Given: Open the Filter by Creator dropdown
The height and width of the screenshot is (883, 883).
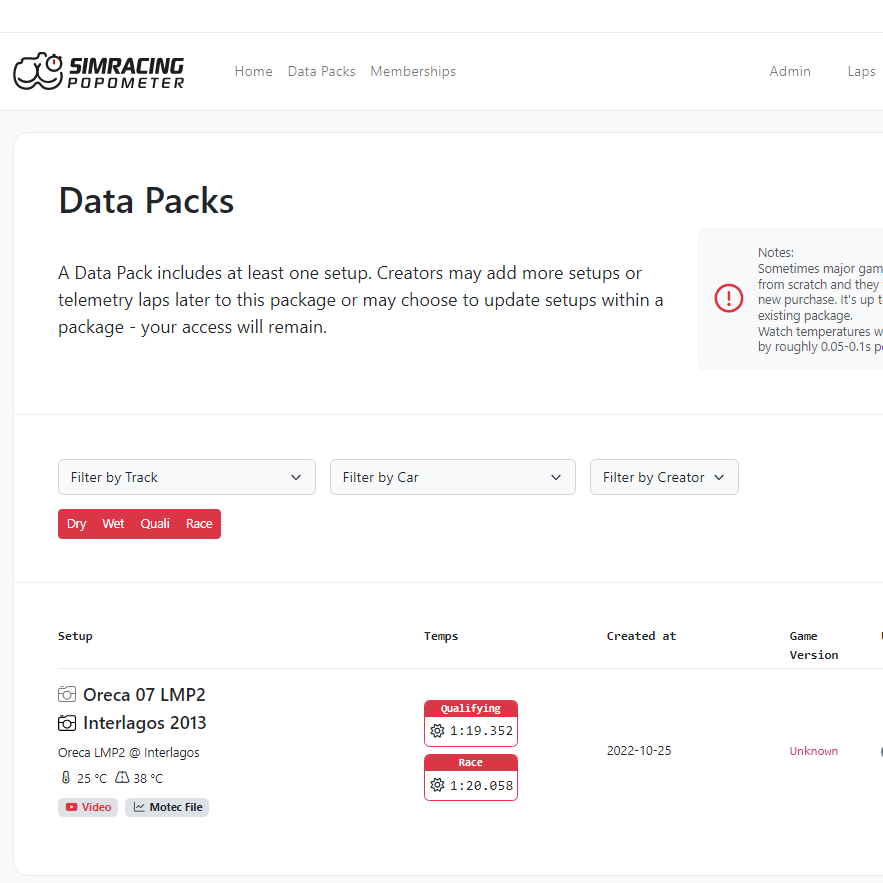Looking at the screenshot, I should pos(664,477).
